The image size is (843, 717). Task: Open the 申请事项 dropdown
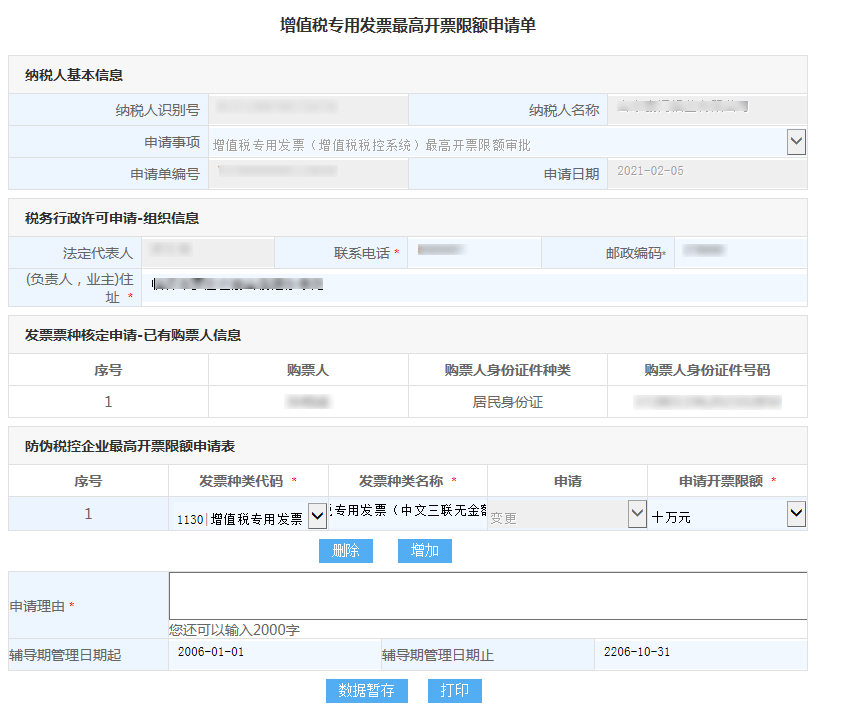pos(796,142)
